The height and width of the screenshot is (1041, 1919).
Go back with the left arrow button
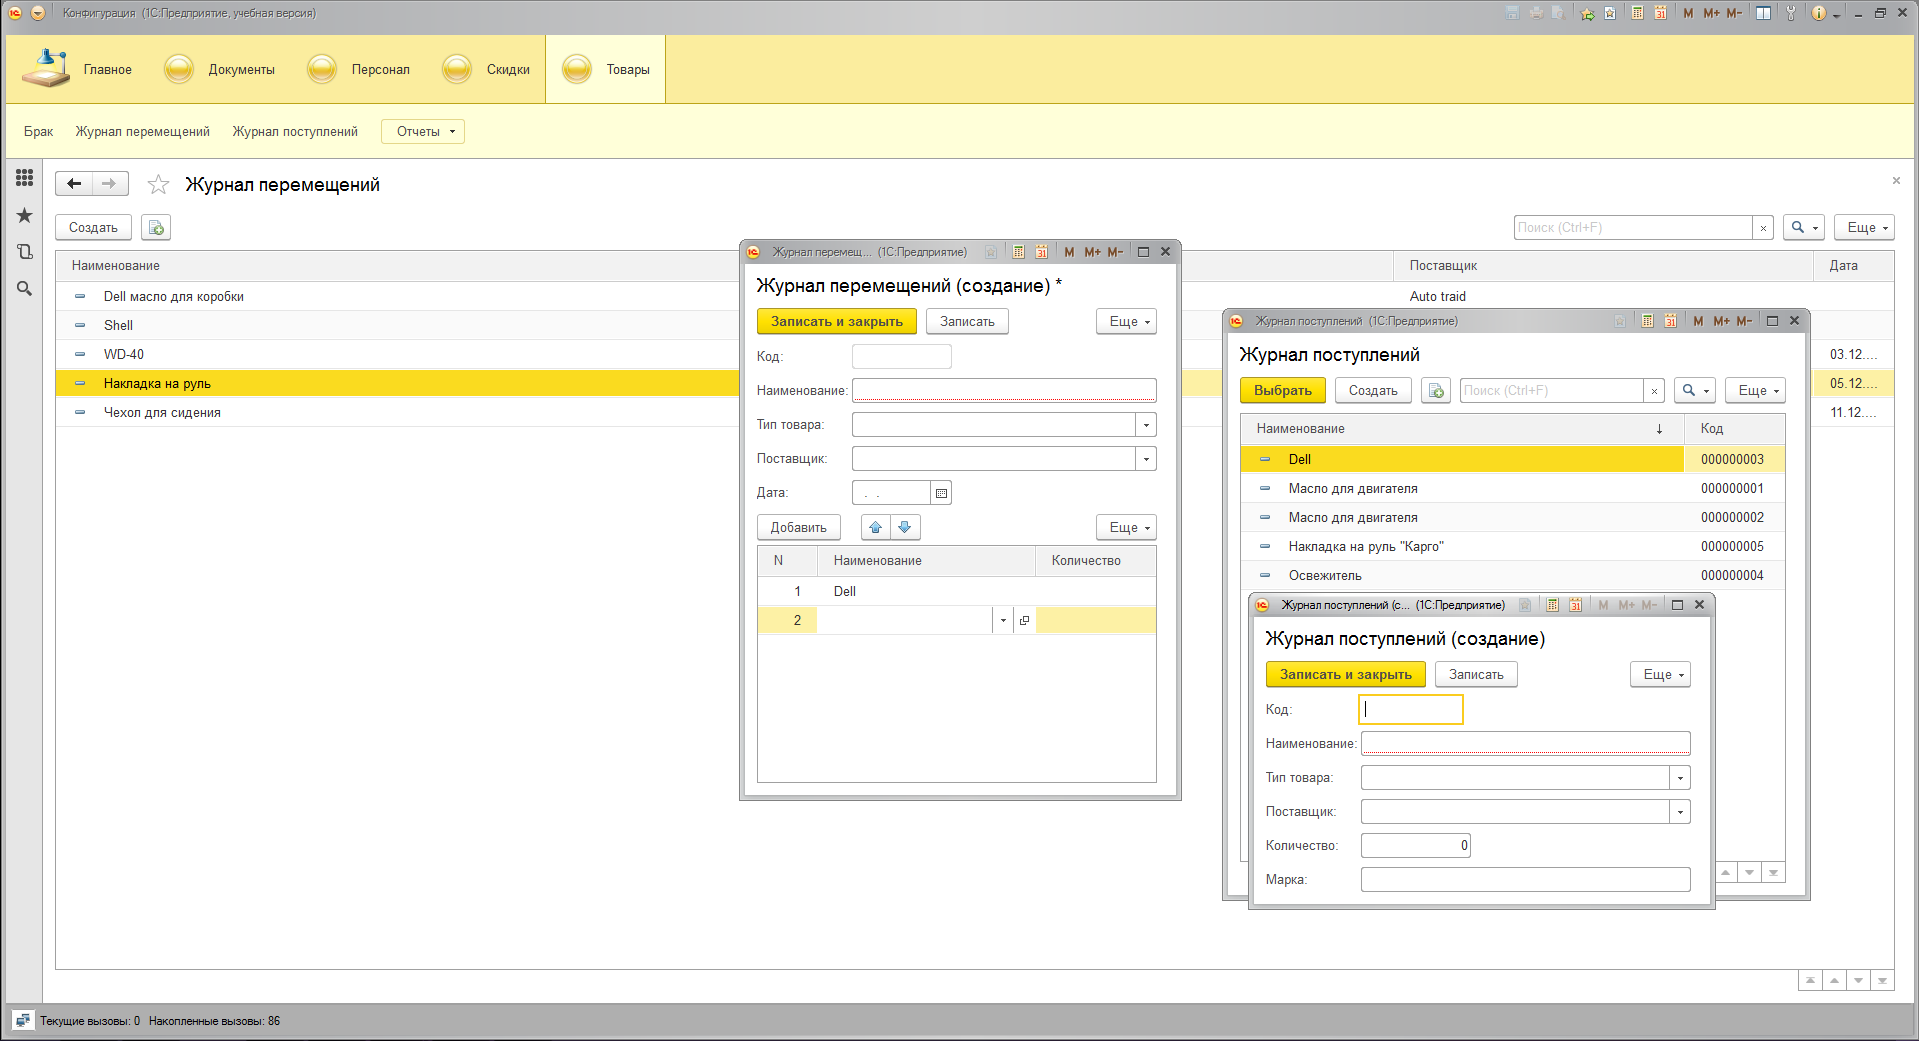pyautogui.click(x=74, y=184)
